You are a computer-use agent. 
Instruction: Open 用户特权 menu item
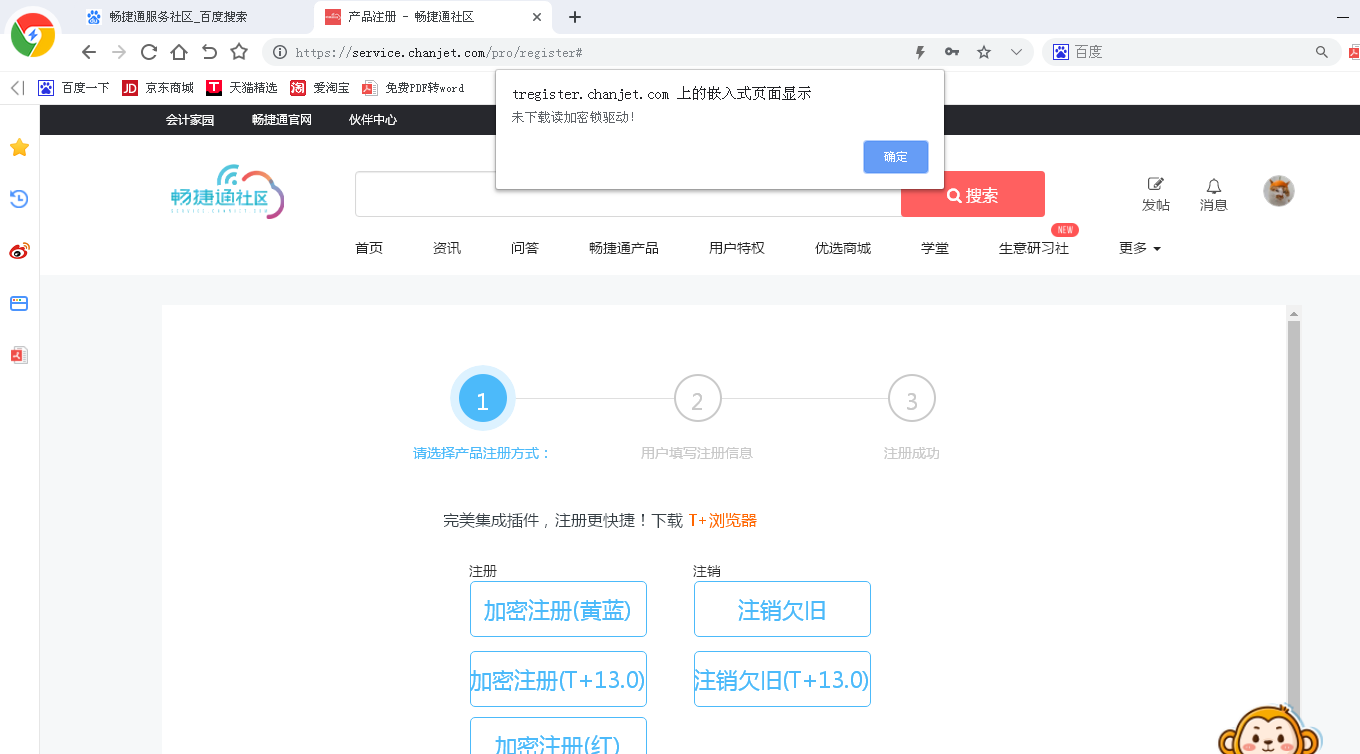click(737, 248)
